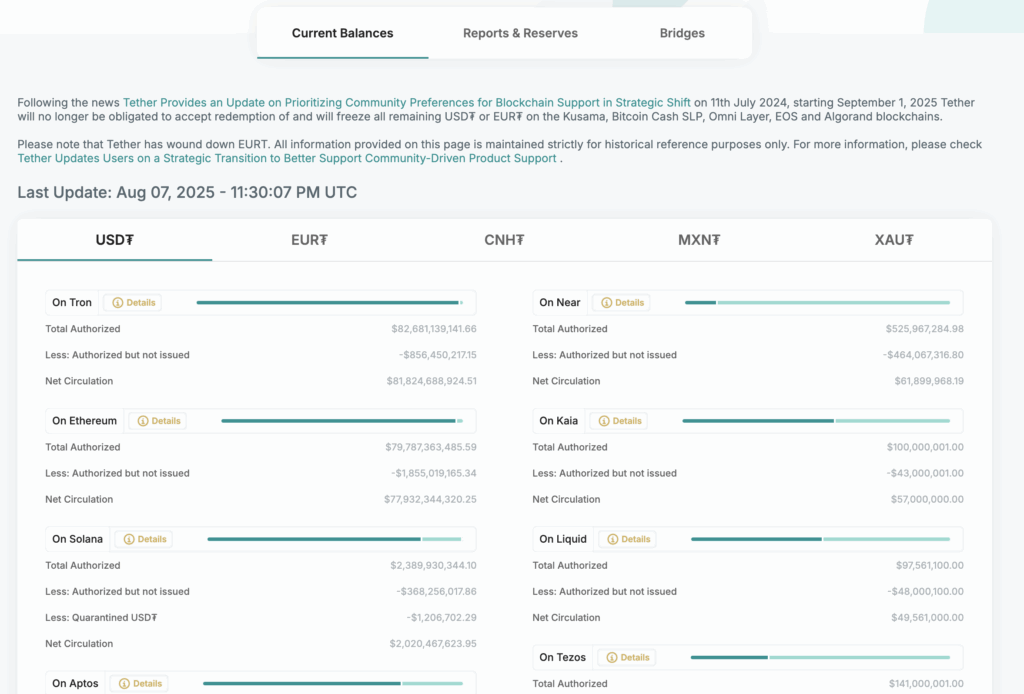Select the EUR₮ currency tab
Image resolution: width=1024 pixels, height=694 pixels.
(309, 240)
